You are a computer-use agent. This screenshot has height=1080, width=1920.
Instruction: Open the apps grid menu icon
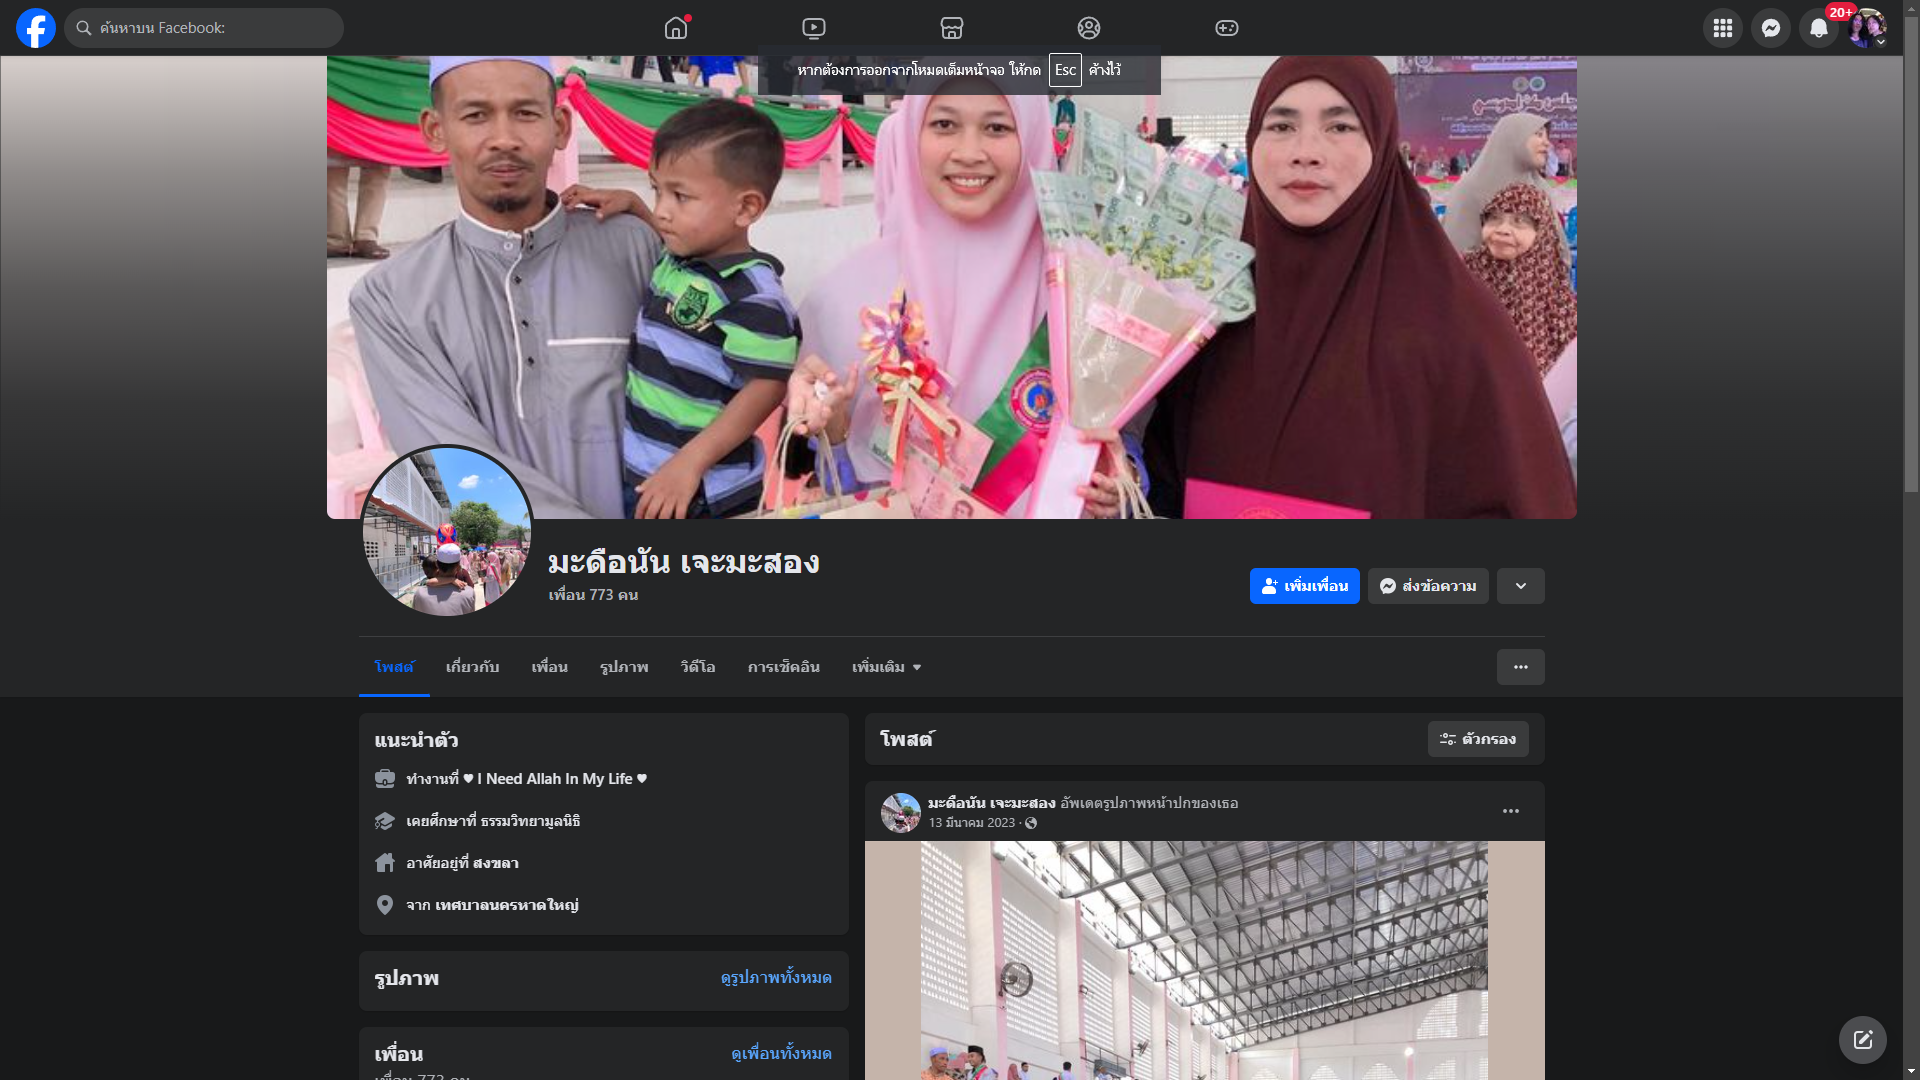point(1722,28)
